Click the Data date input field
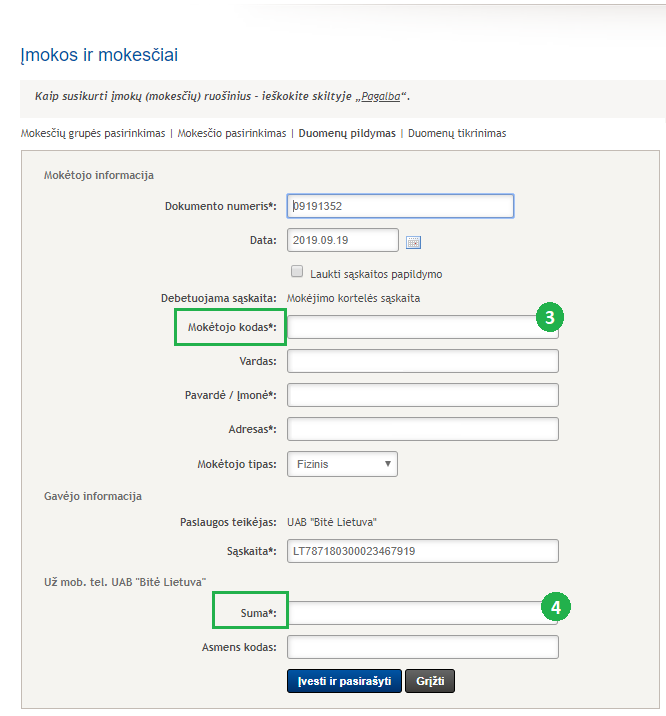666x716 pixels. (x=343, y=241)
